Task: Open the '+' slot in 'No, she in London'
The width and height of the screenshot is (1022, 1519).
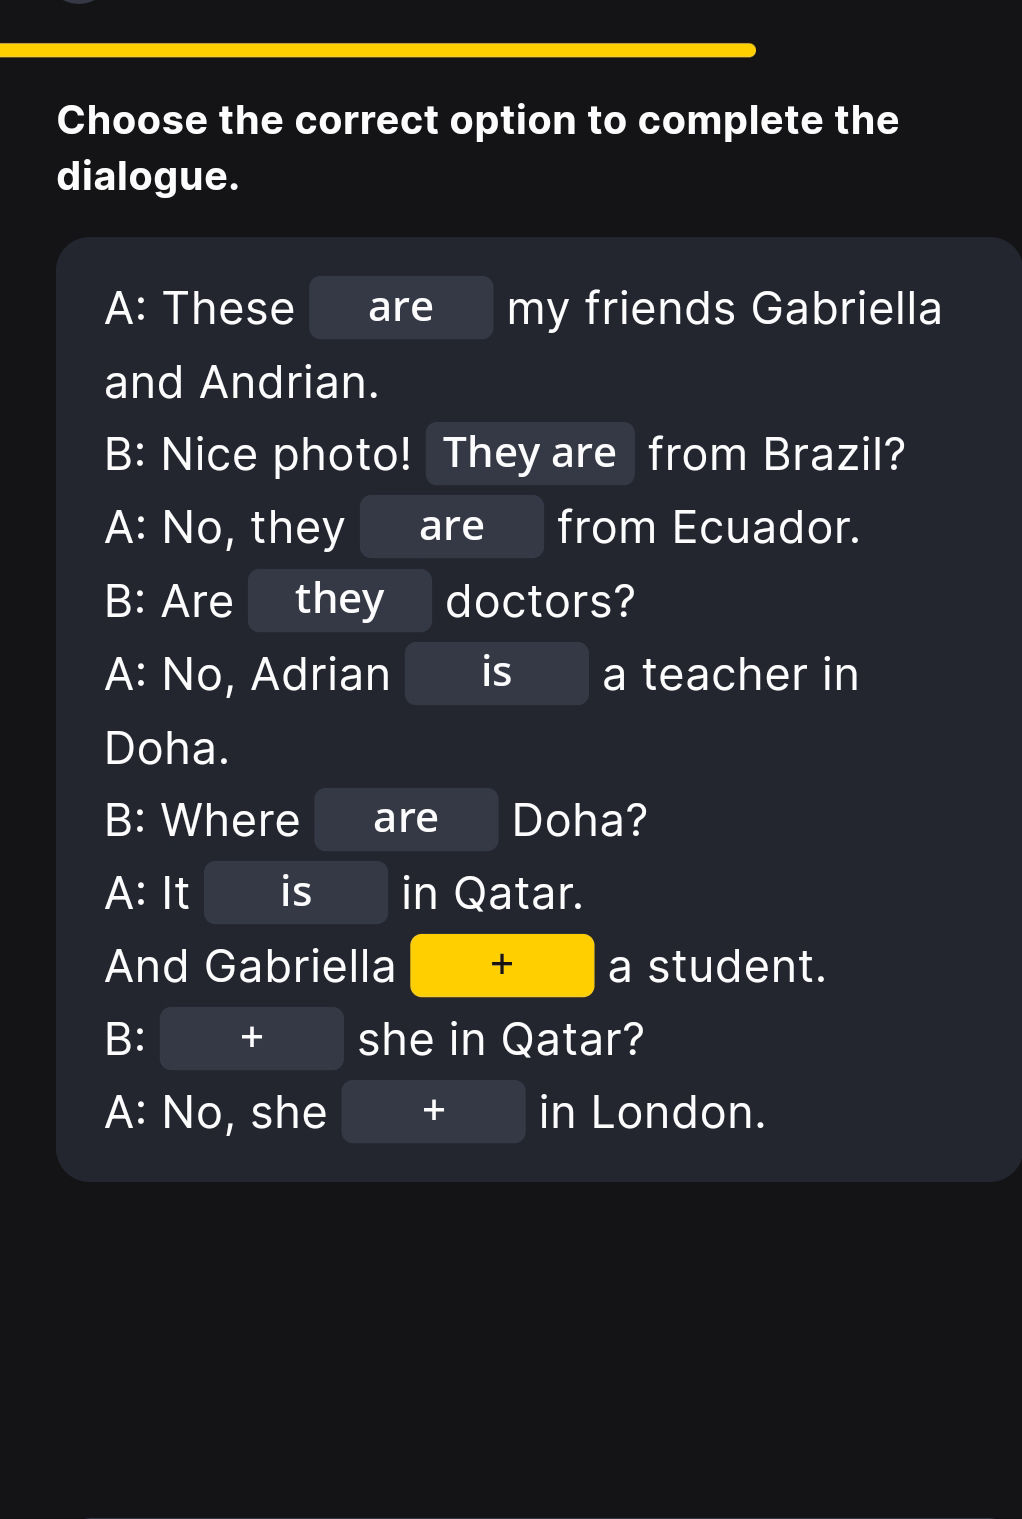Action: (x=433, y=1110)
